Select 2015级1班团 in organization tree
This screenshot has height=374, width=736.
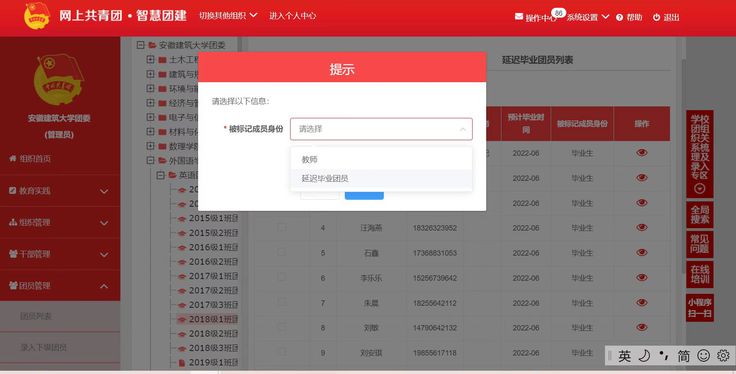[213, 218]
